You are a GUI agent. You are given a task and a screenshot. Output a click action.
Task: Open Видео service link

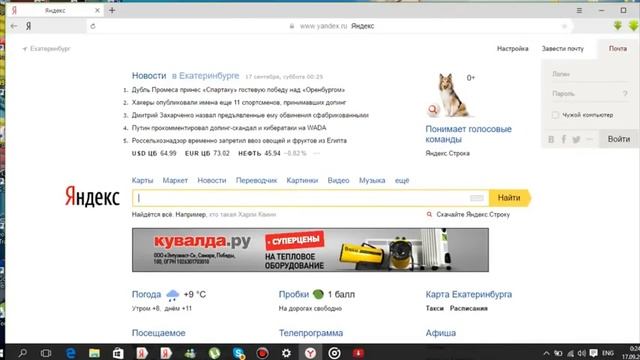pos(338,180)
